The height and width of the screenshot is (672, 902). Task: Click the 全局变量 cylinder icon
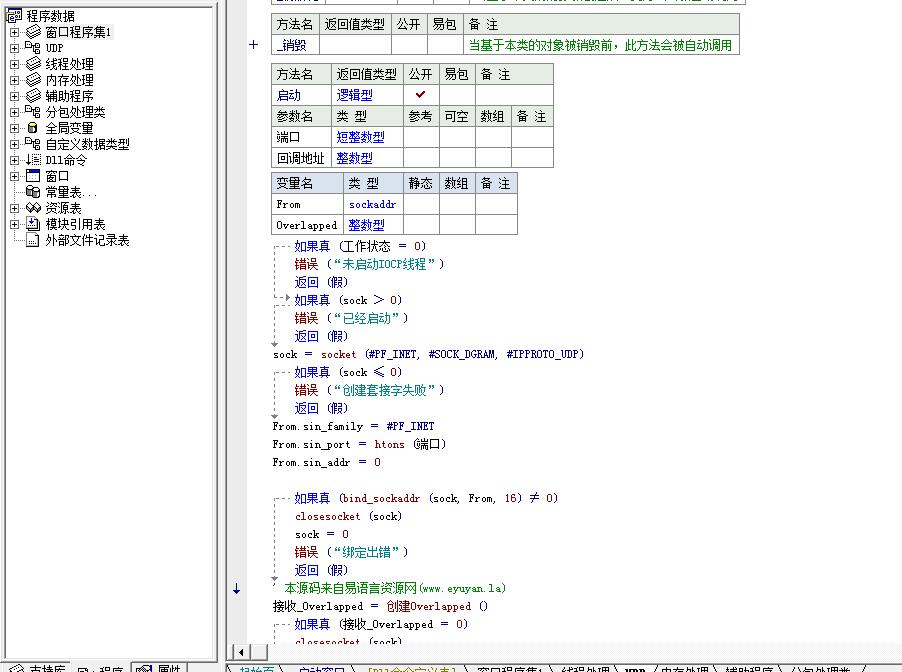click(x=33, y=128)
